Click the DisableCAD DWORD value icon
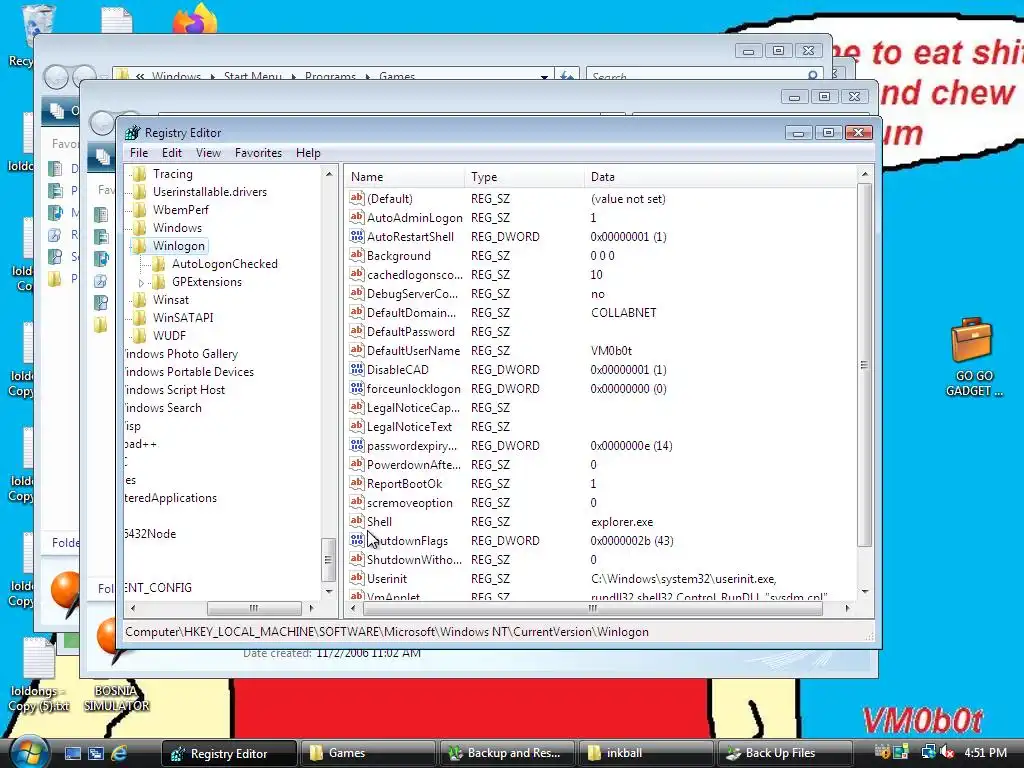This screenshot has width=1024, height=768. pyautogui.click(x=357, y=368)
